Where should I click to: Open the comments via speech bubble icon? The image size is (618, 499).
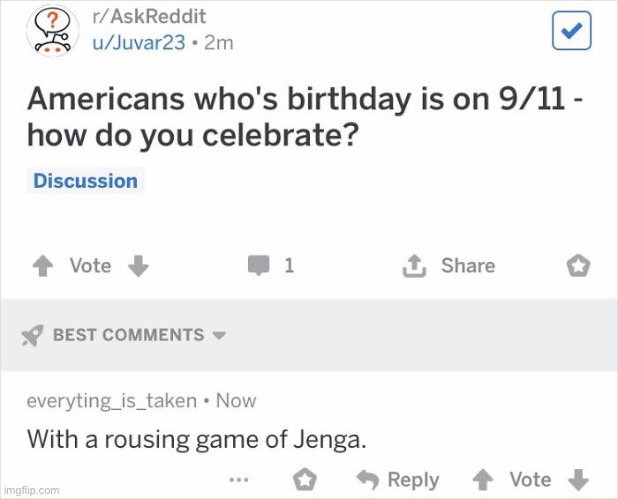pyautogui.click(x=259, y=265)
